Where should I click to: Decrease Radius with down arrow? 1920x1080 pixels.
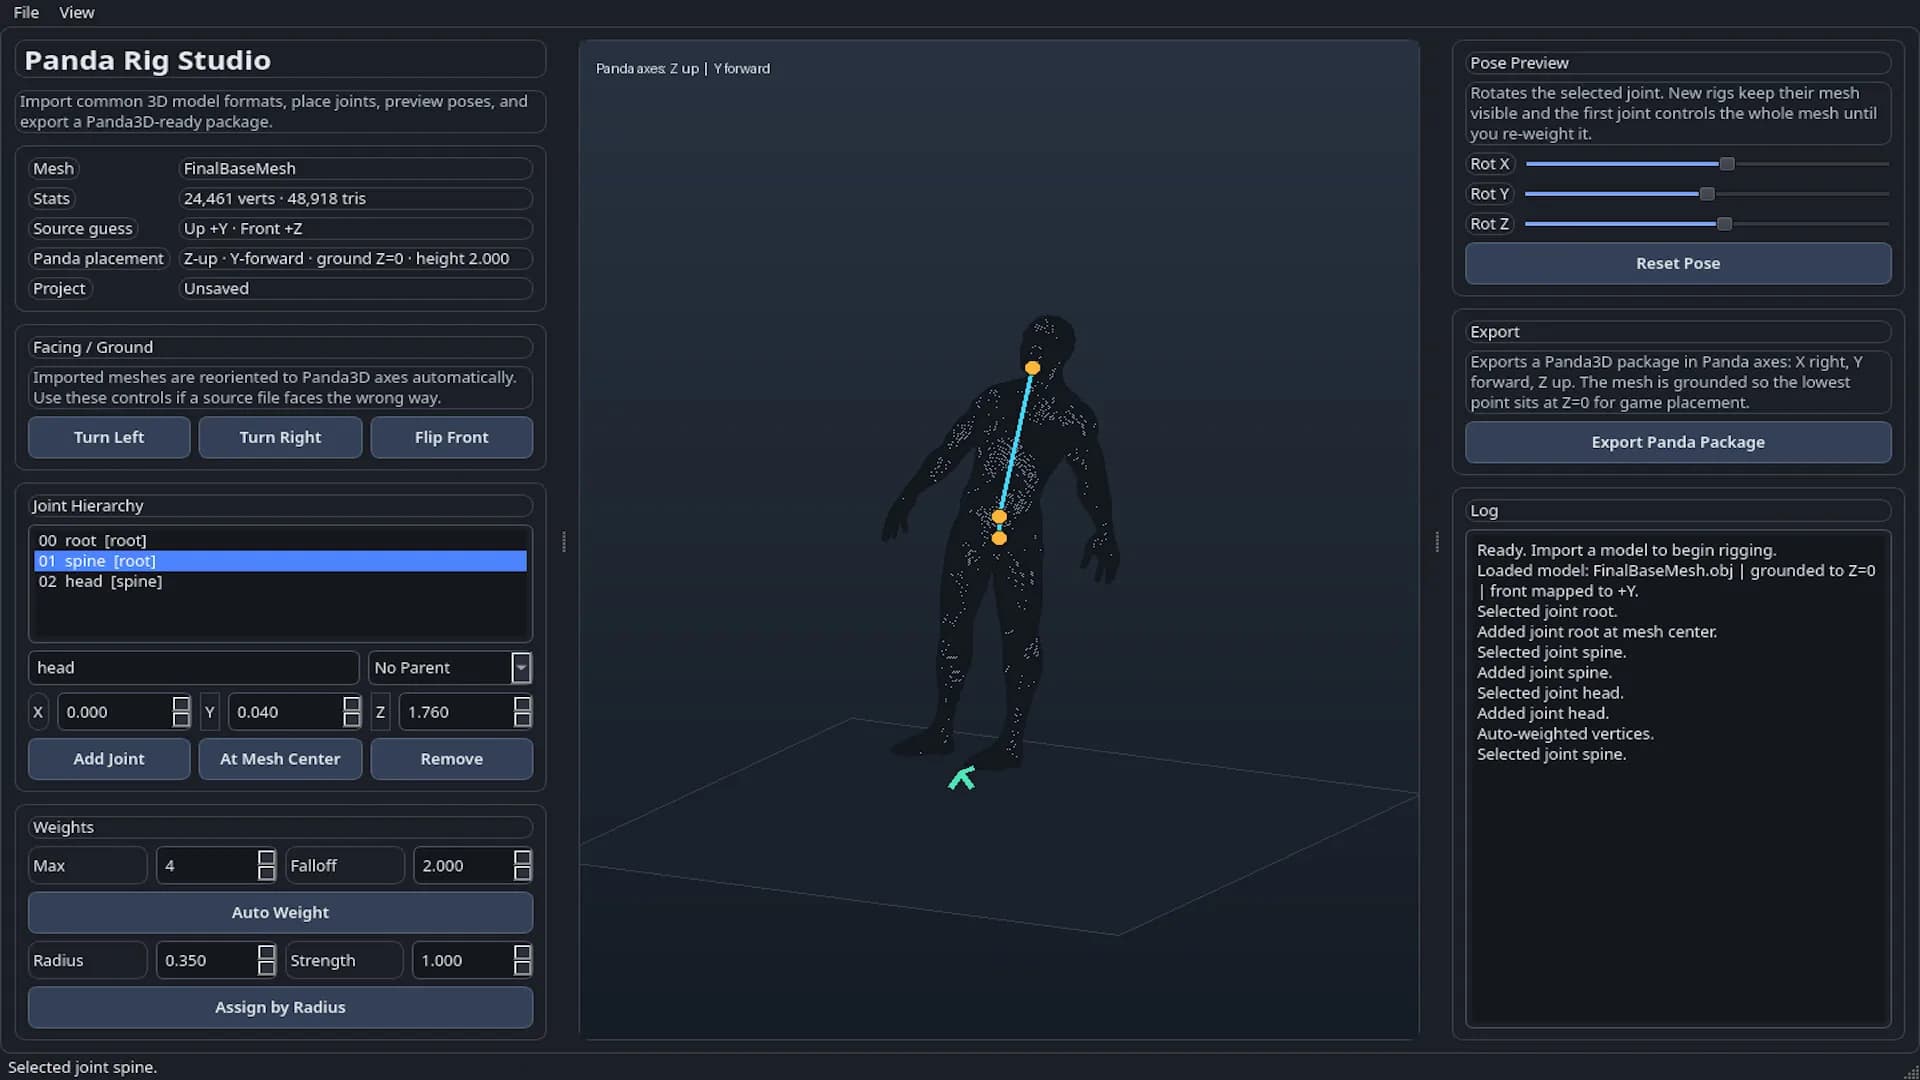coord(266,968)
